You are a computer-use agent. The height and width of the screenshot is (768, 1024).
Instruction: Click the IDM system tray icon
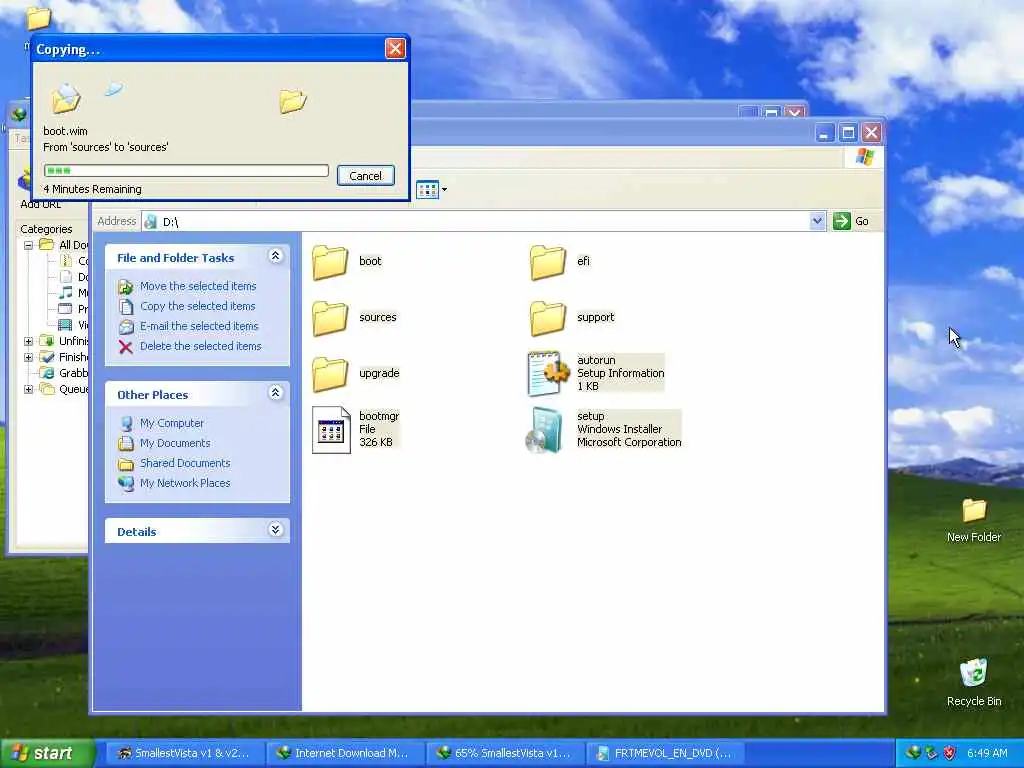(913, 753)
